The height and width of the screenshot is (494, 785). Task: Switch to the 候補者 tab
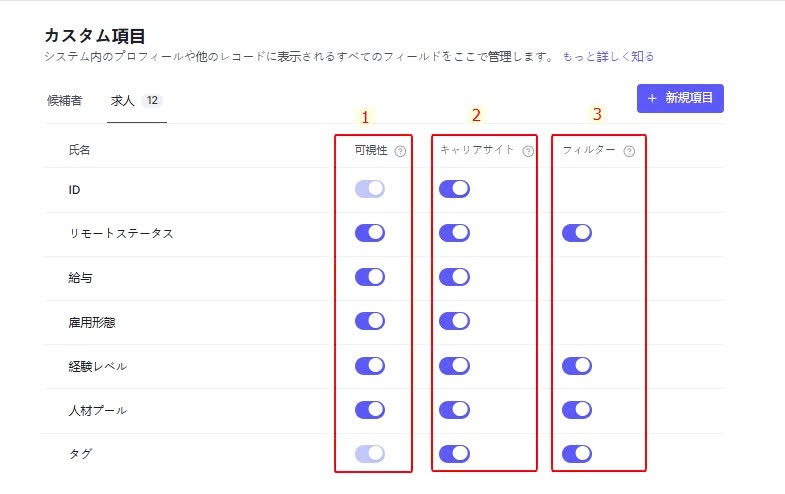[x=64, y=101]
